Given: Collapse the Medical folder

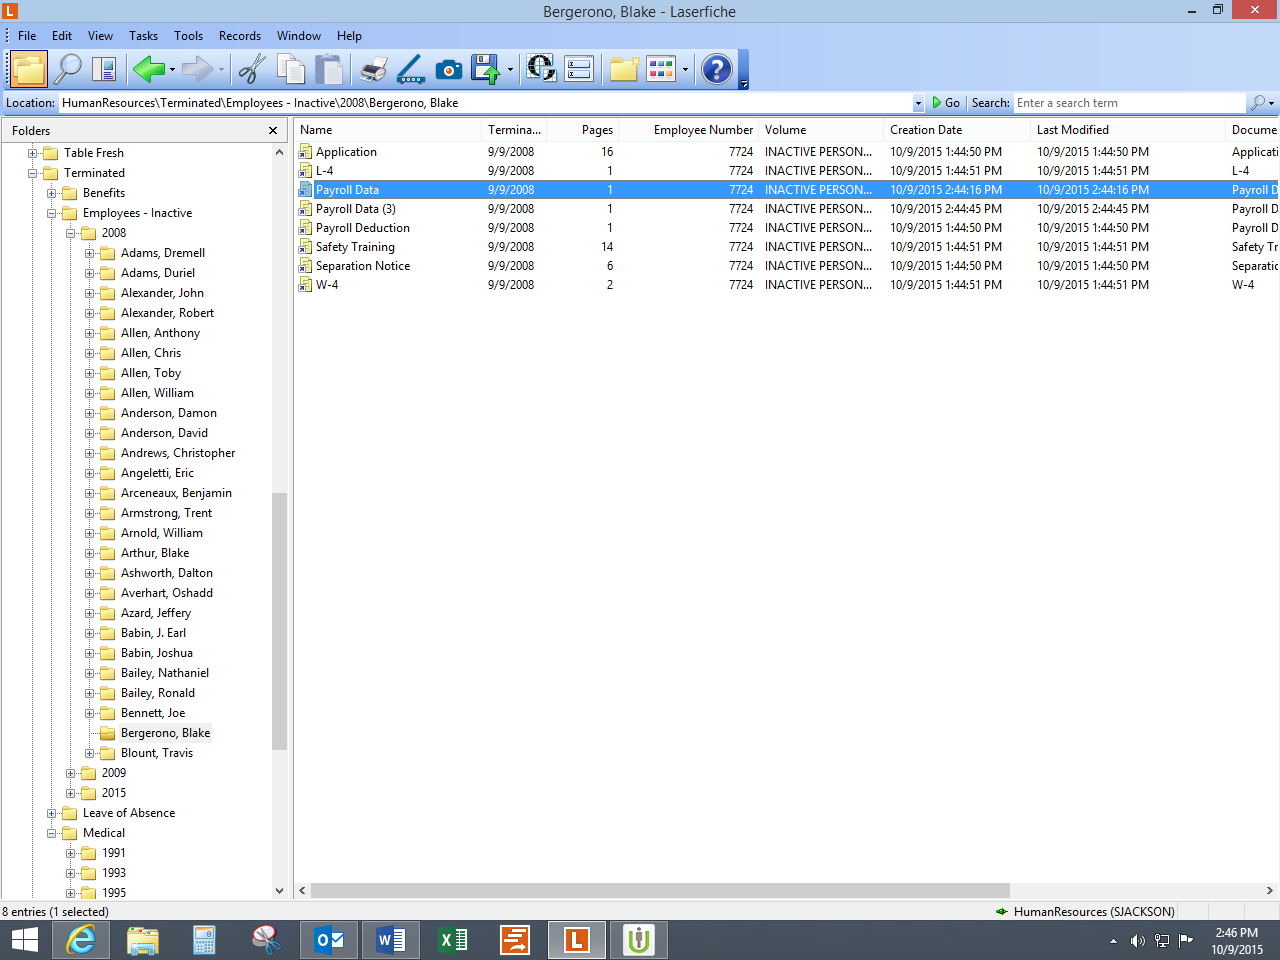Looking at the screenshot, I should (x=52, y=833).
